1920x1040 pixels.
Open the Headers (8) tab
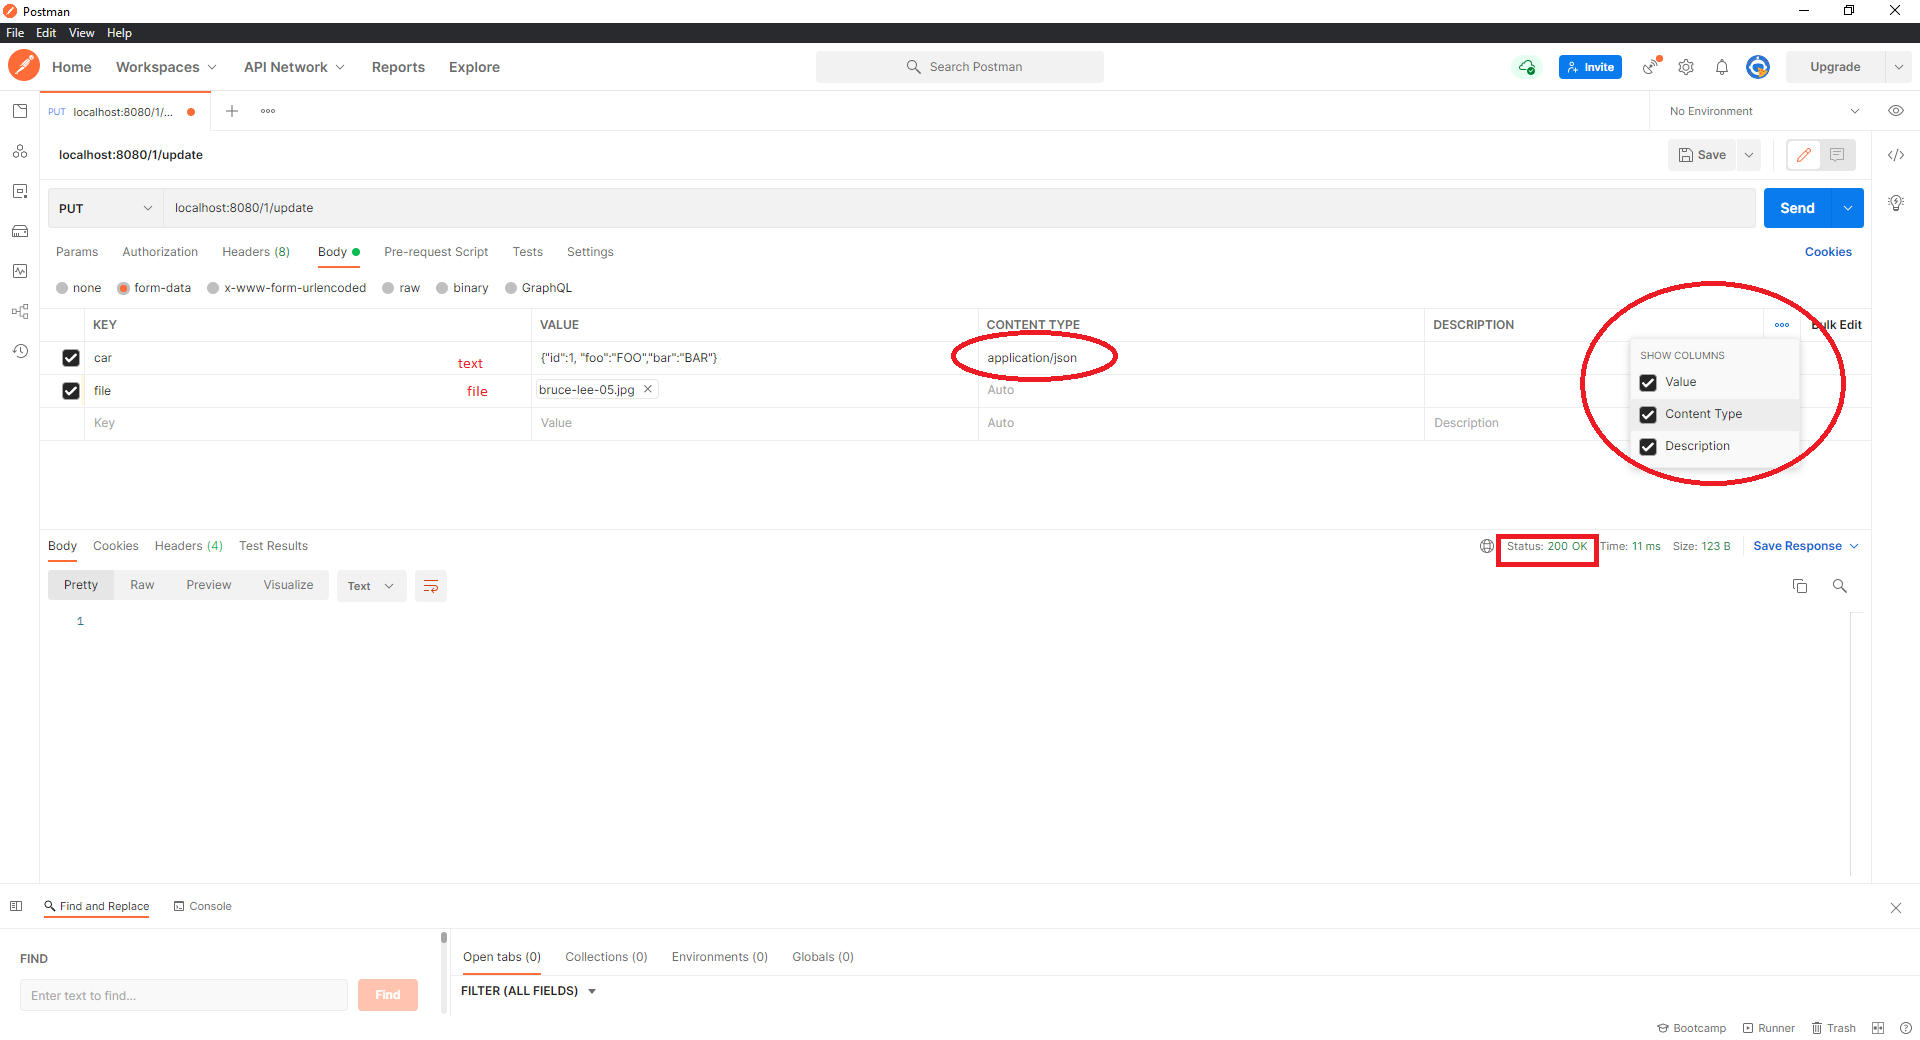(x=256, y=252)
